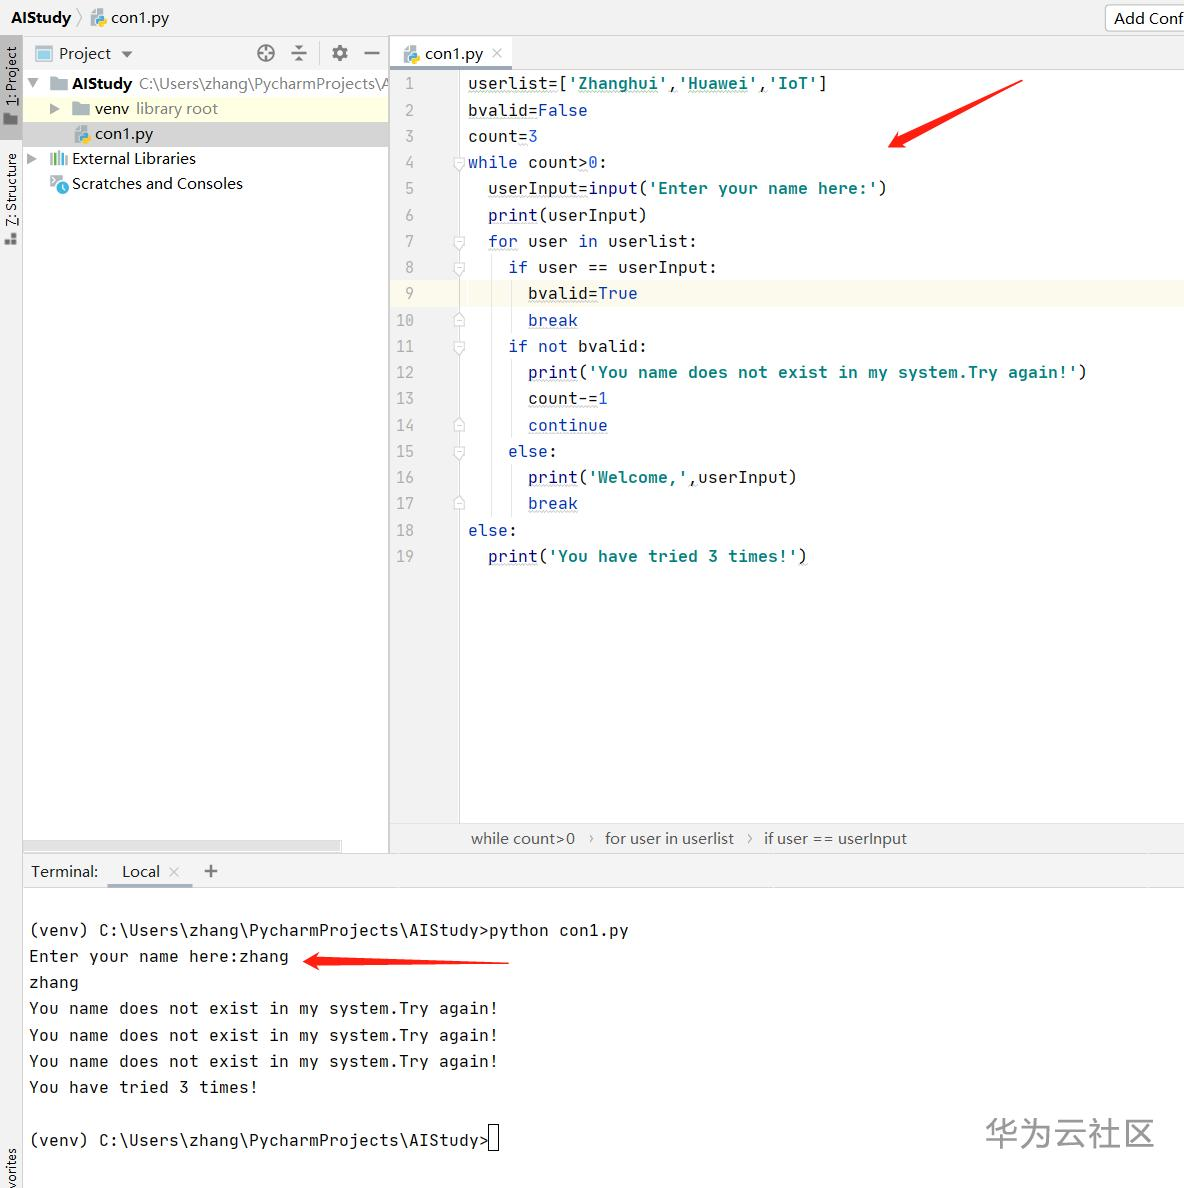
Task: Select con1.py in project tree
Action: click(x=205, y=134)
